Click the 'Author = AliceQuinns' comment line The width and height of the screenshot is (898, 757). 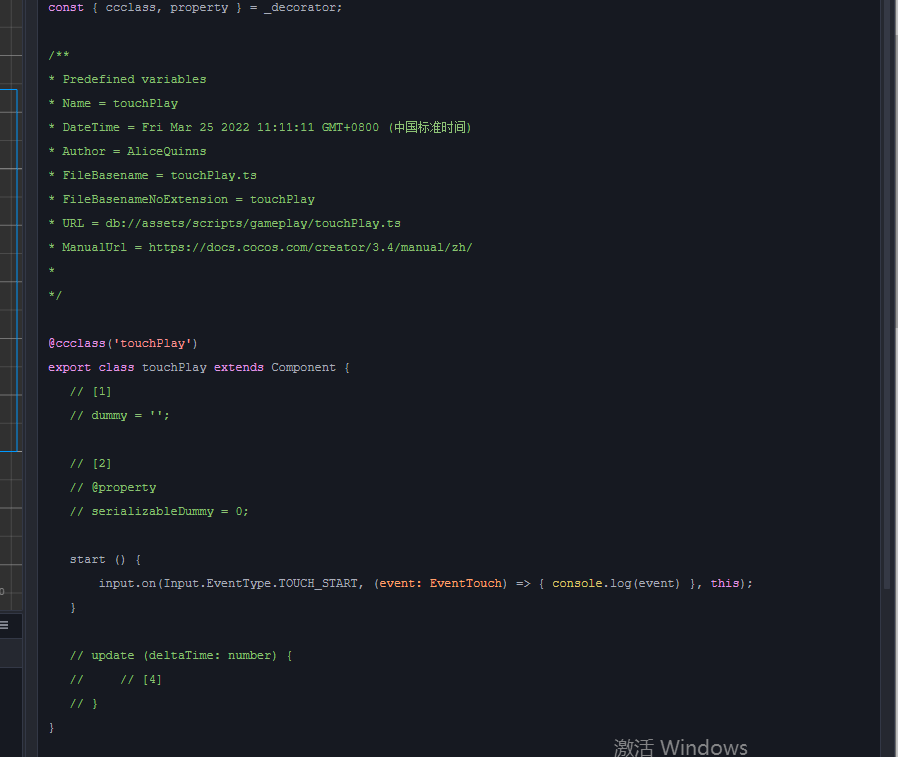coord(128,152)
